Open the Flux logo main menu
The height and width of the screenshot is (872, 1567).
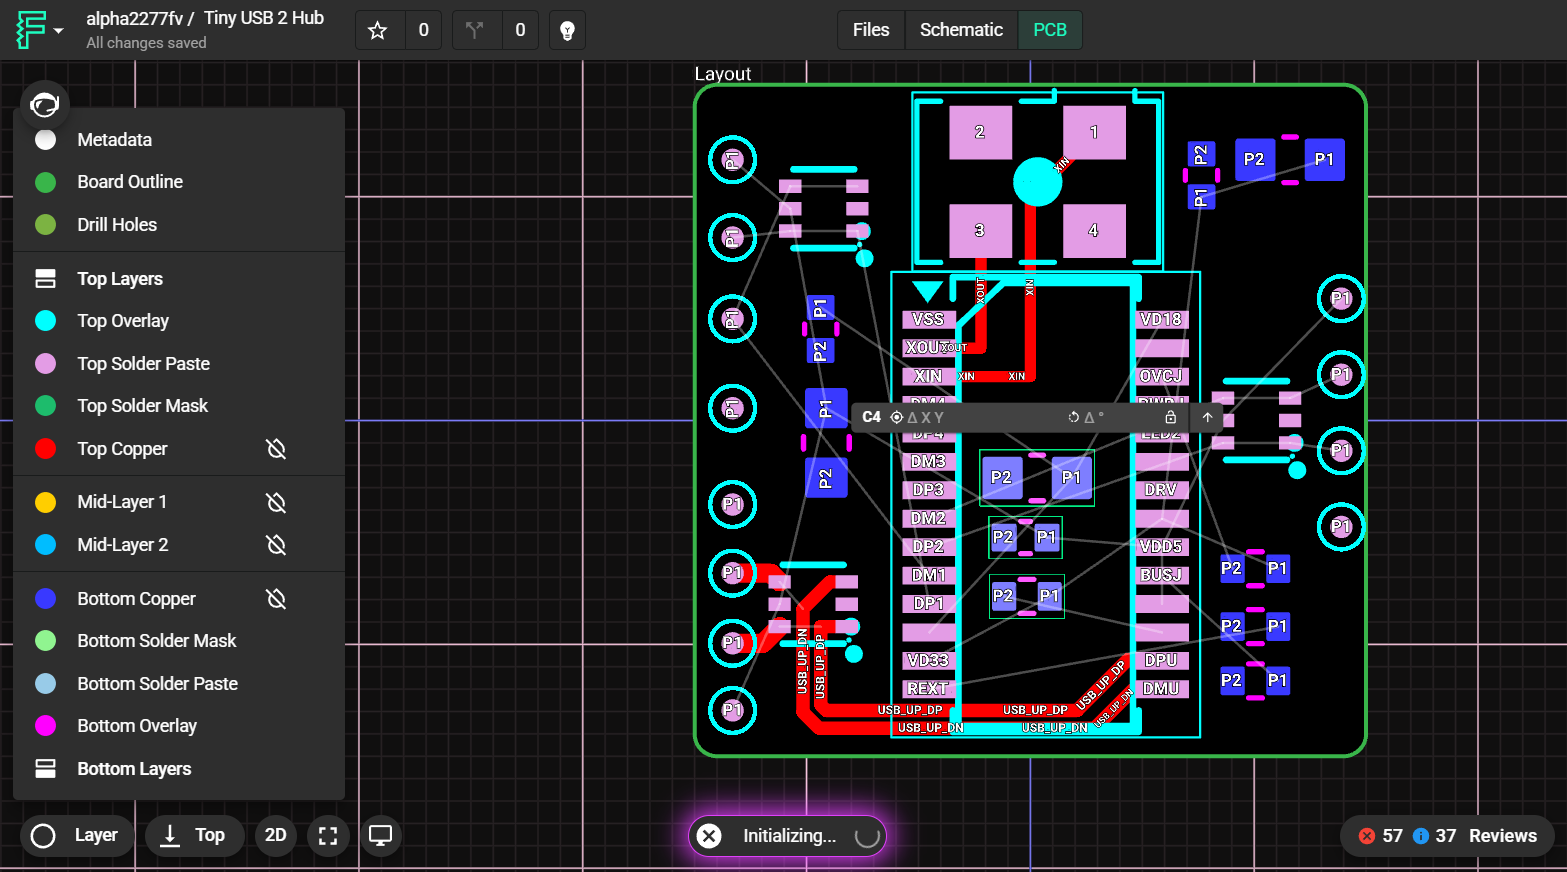pyautogui.click(x=39, y=30)
